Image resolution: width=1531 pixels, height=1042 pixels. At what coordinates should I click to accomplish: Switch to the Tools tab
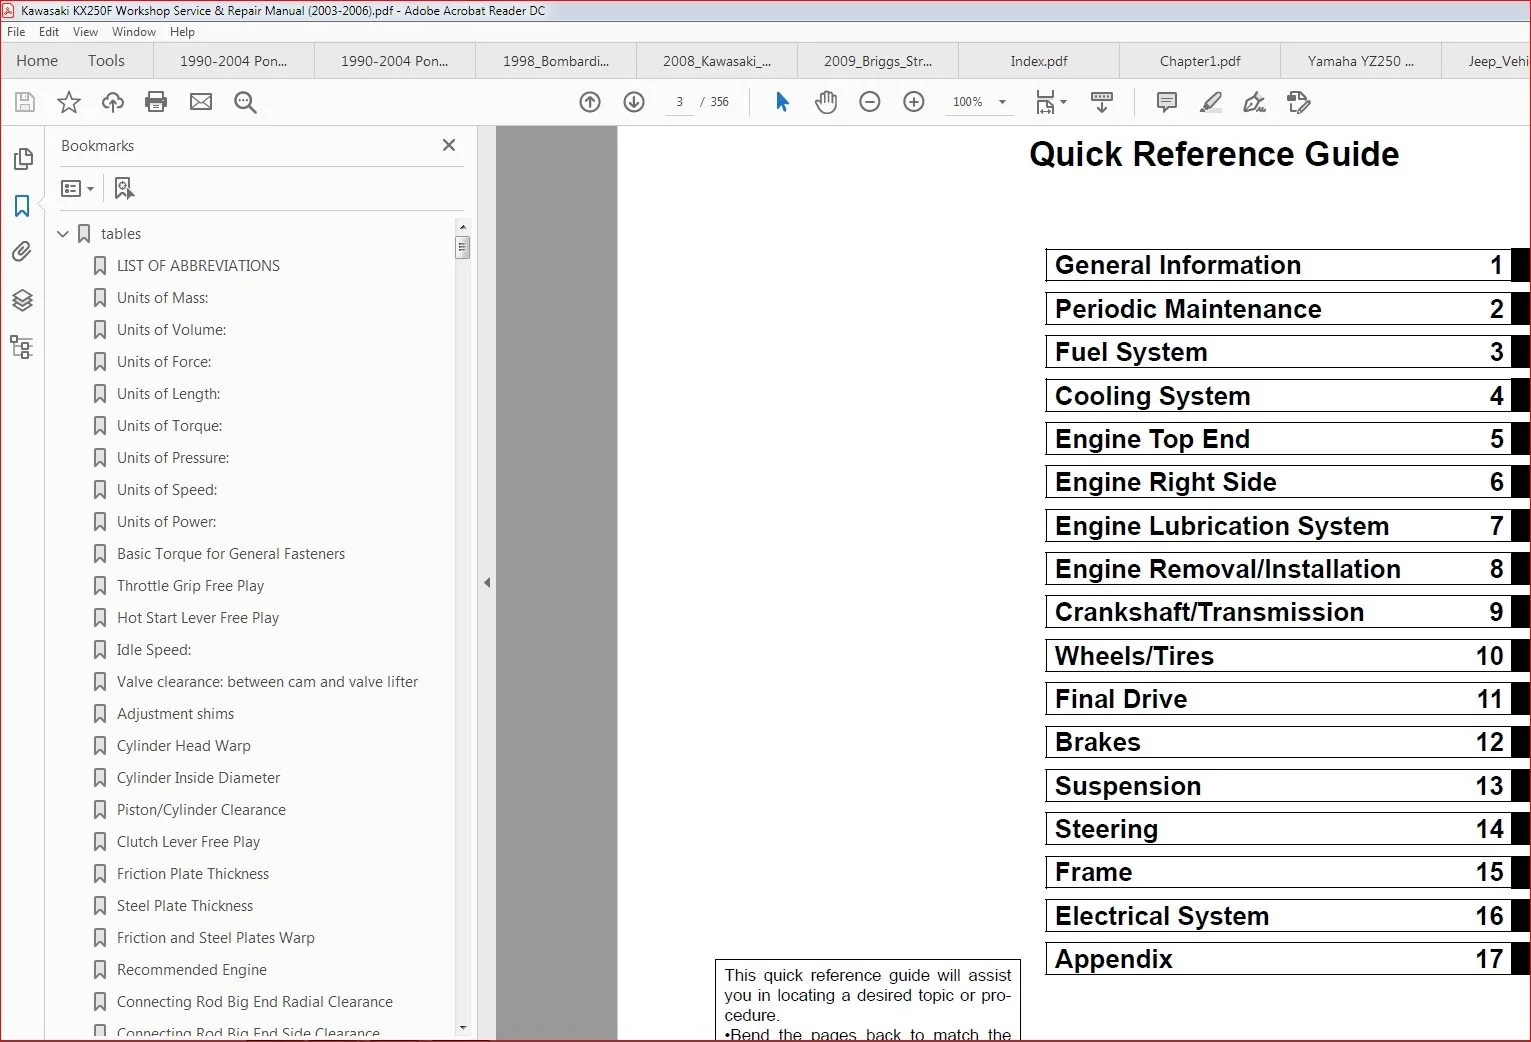pyautogui.click(x=106, y=61)
